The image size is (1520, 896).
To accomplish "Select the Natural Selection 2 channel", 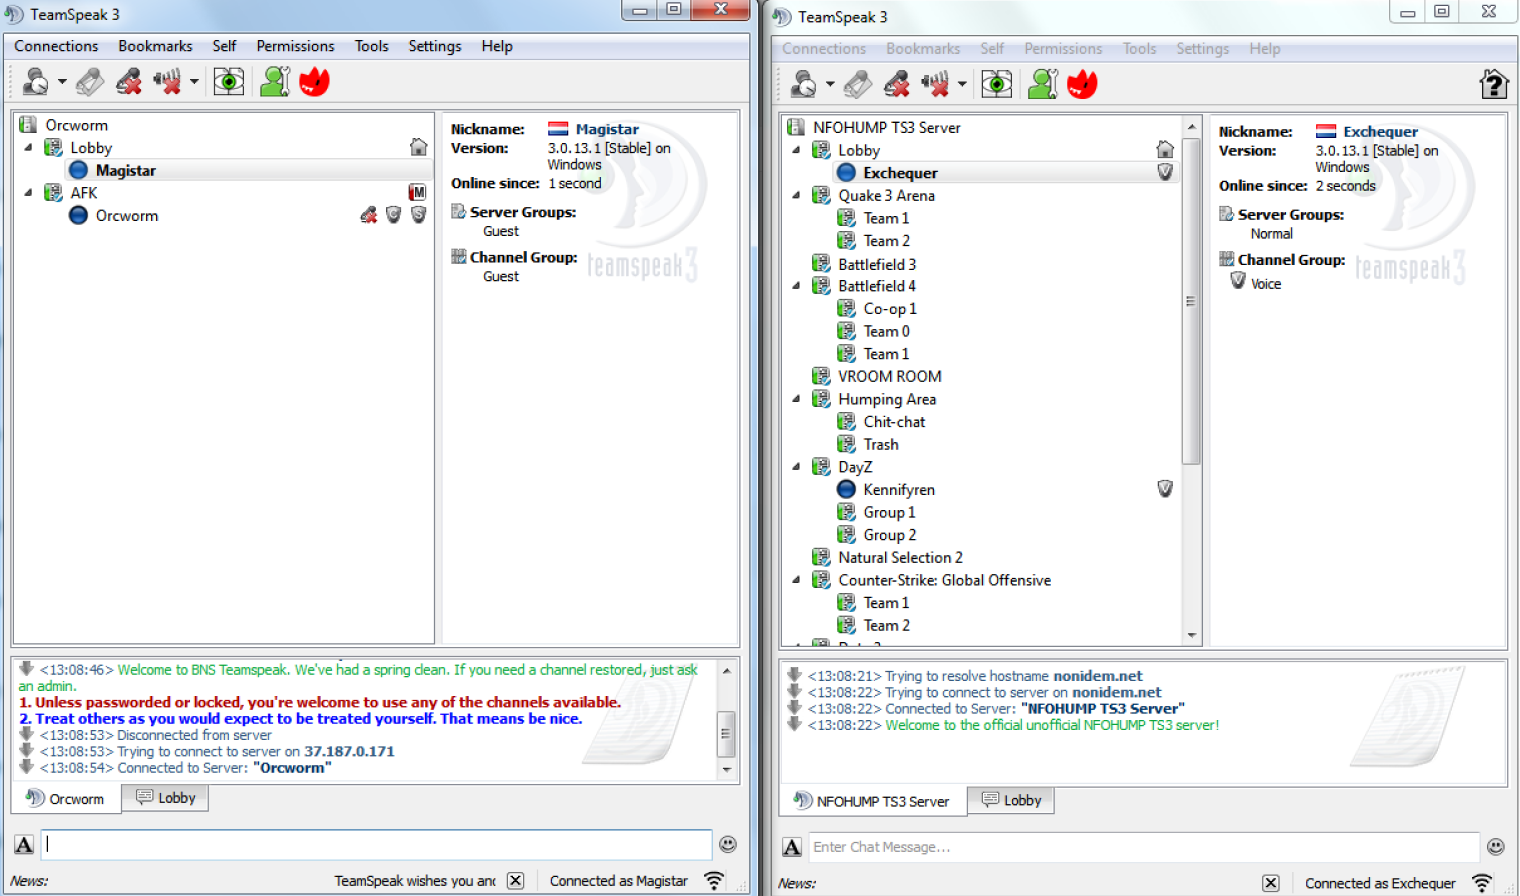I will click(900, 557).
